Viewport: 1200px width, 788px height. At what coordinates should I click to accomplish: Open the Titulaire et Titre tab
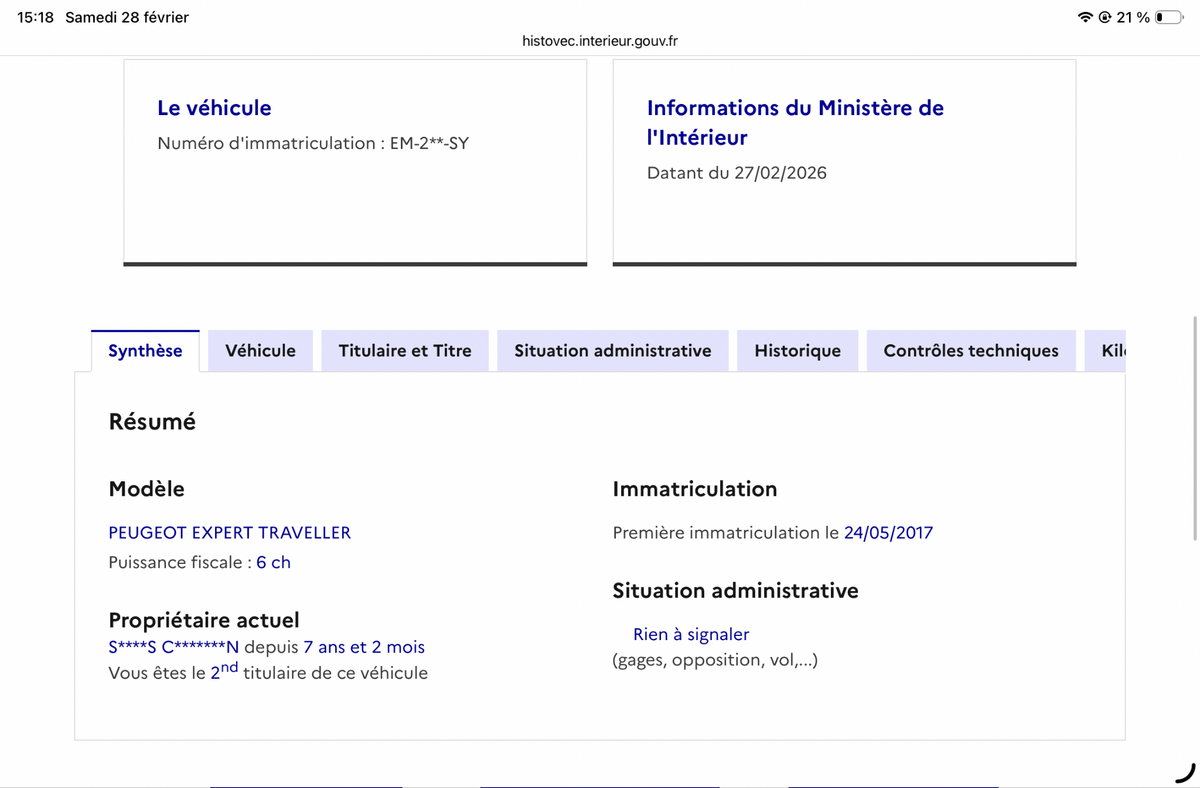click(405, 351)
